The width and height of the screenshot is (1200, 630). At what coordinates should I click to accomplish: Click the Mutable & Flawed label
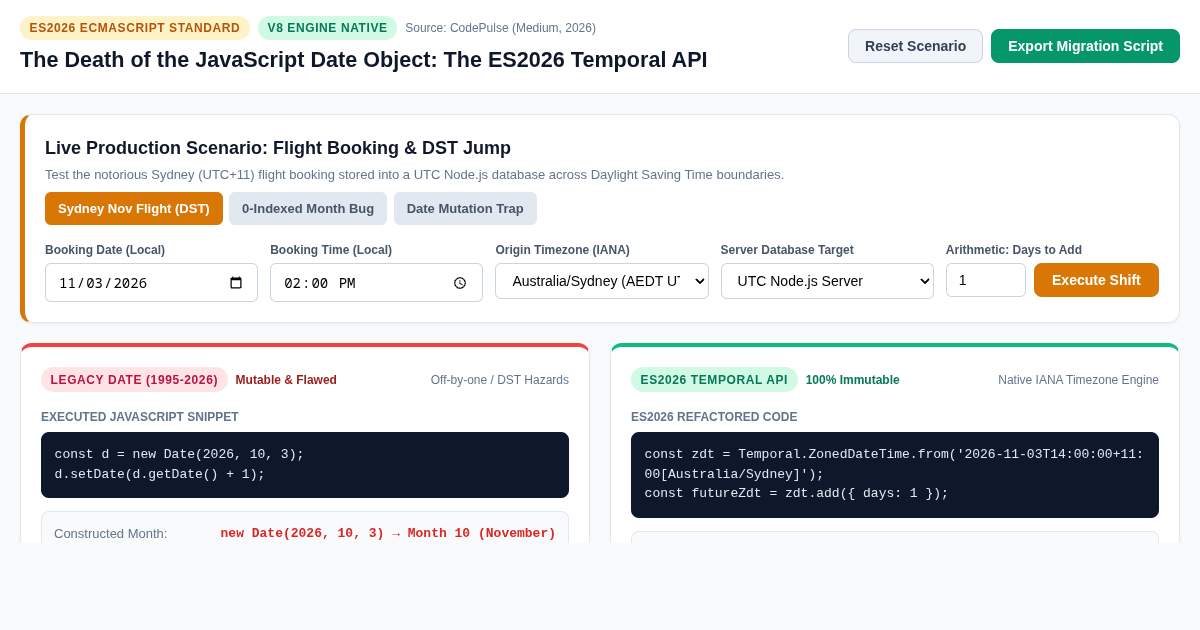click(x=286, y=380)
